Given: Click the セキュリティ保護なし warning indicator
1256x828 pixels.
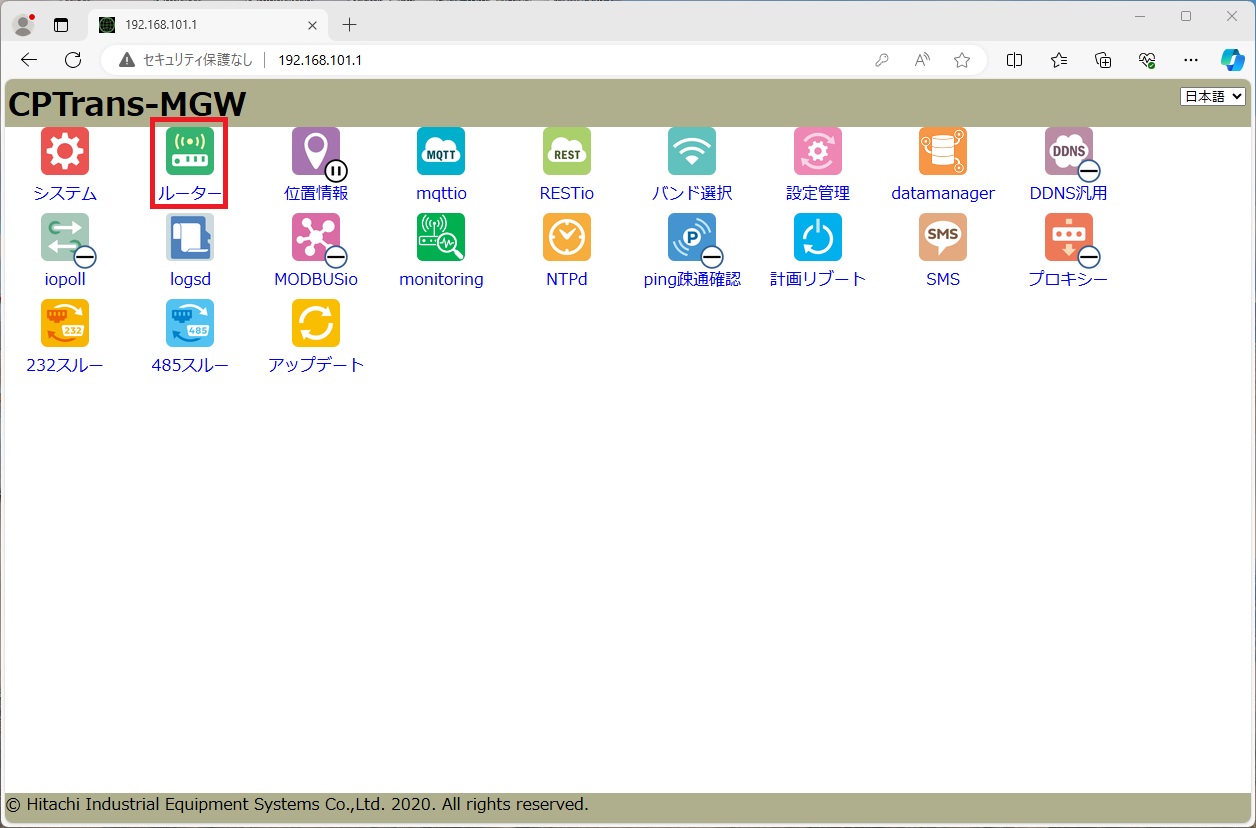Looking at the screenshot, I should point(186,60).
